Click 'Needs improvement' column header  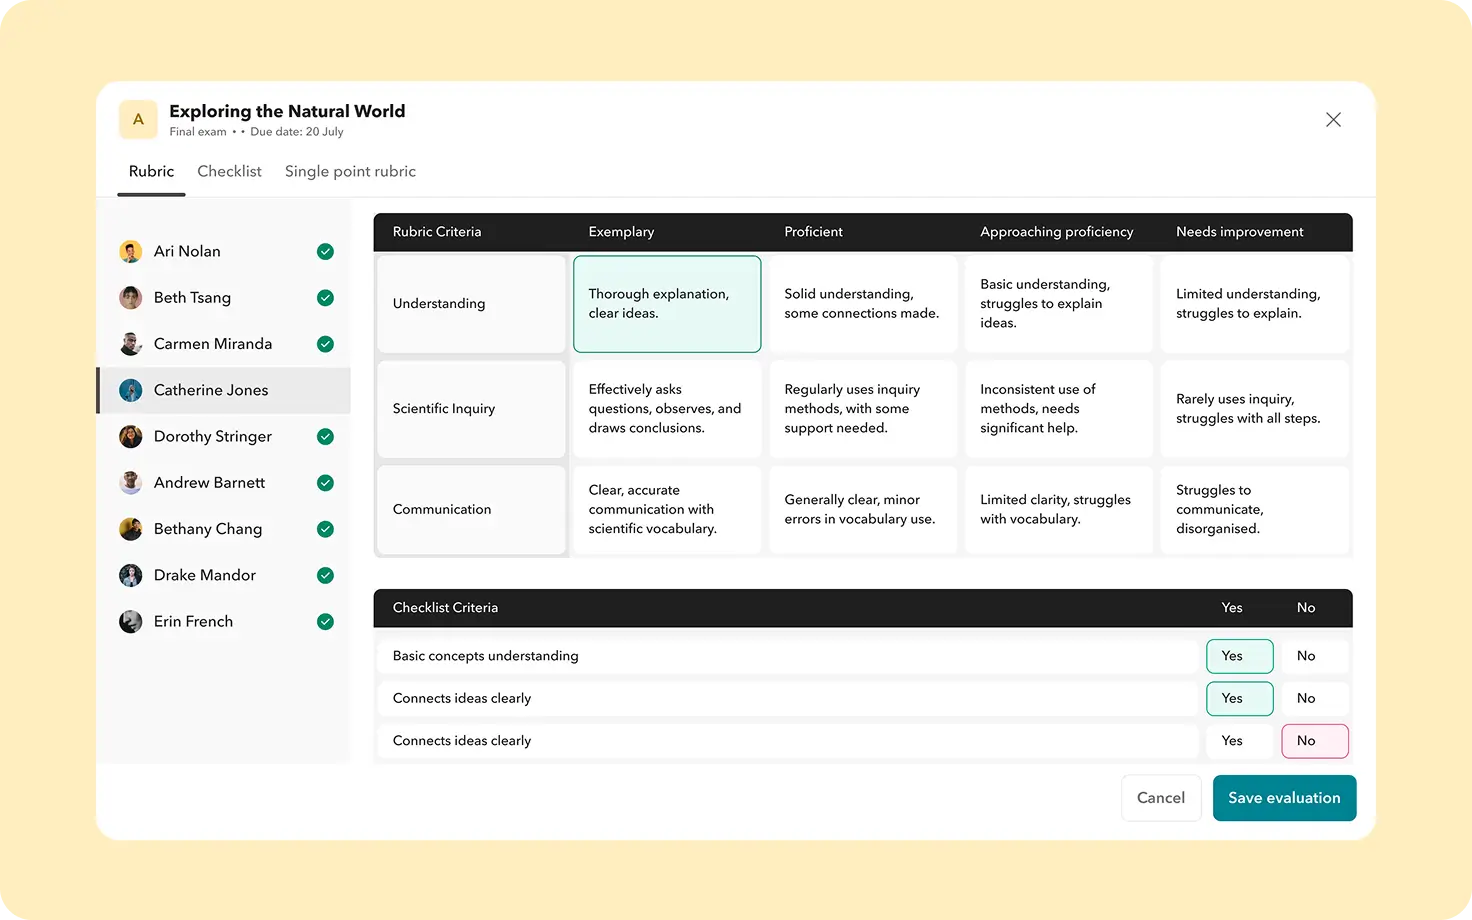tap(1240, 232)
